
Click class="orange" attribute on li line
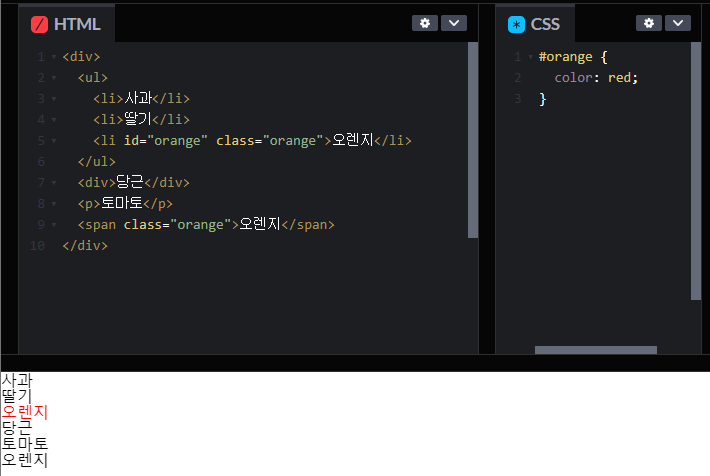click(x=270, y=140)
